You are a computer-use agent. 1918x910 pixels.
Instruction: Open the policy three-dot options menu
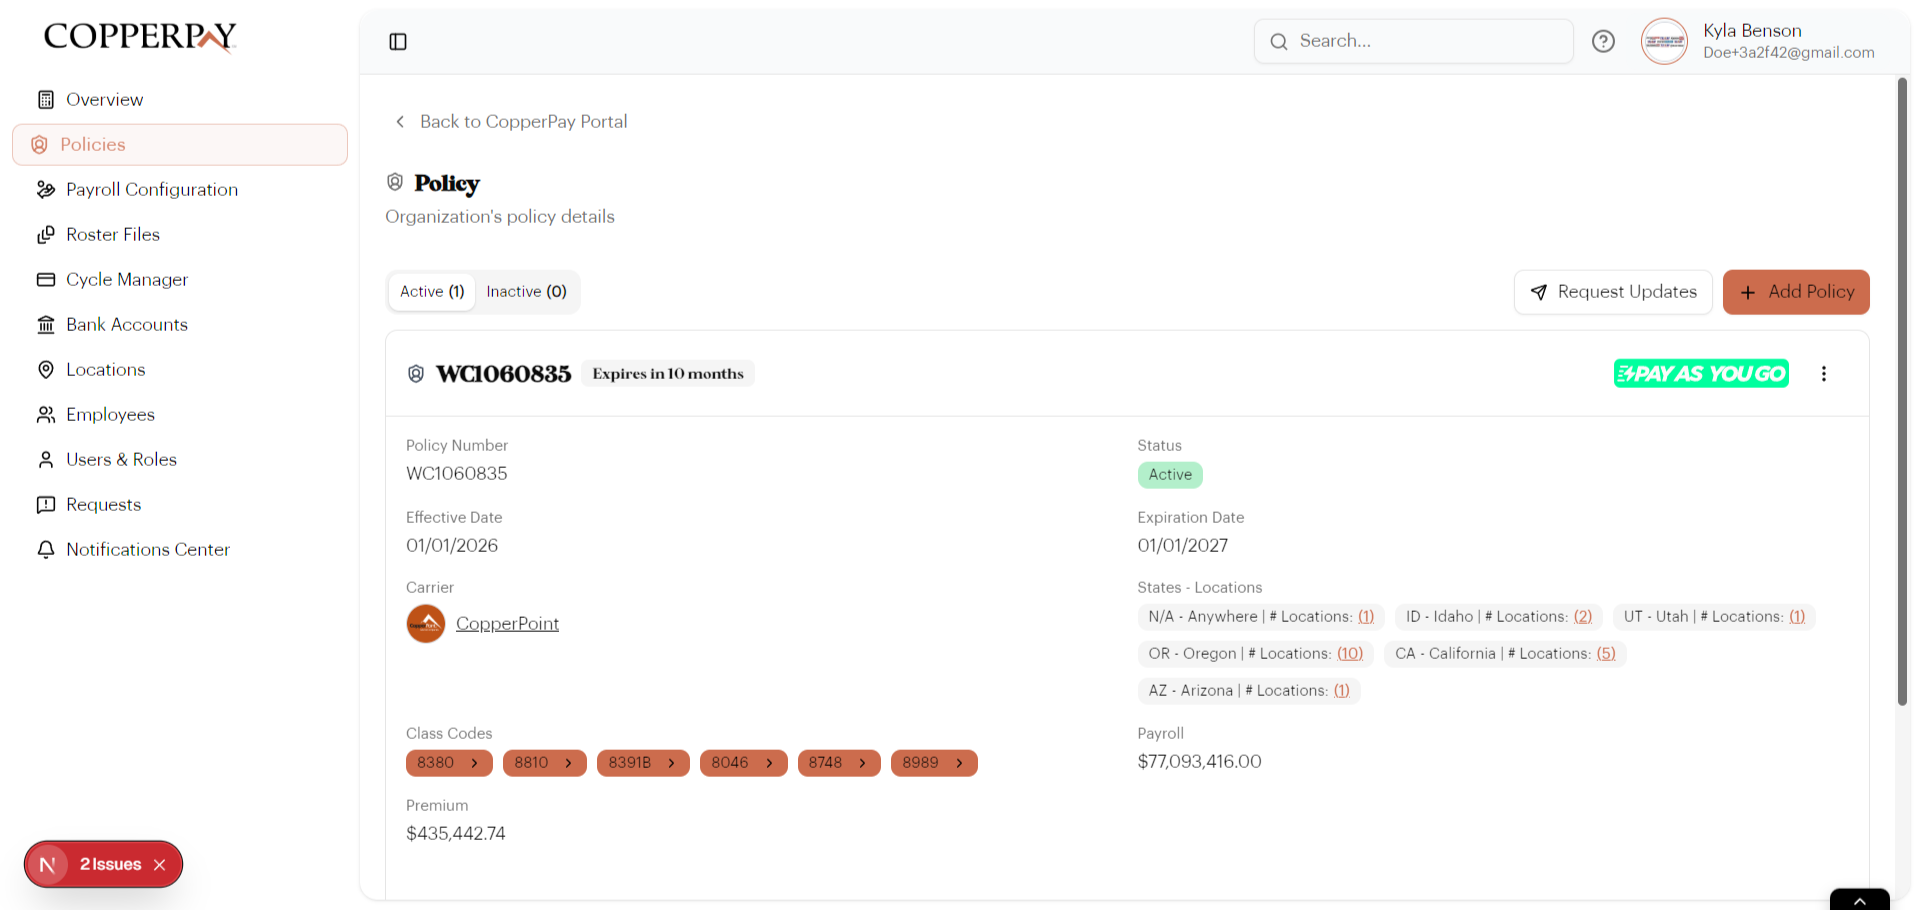click(x=1823, y=373)
